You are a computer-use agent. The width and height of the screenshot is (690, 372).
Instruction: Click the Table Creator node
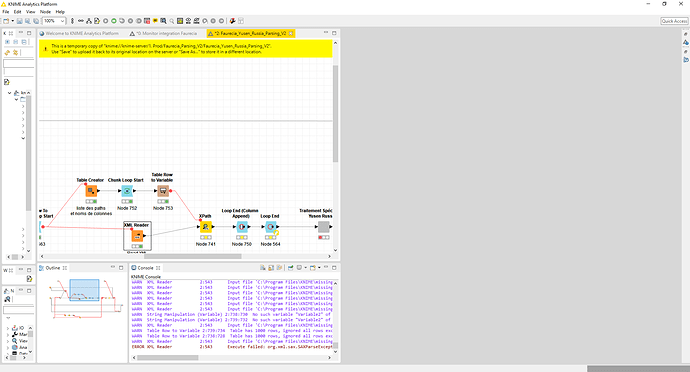tap(91, 191)
